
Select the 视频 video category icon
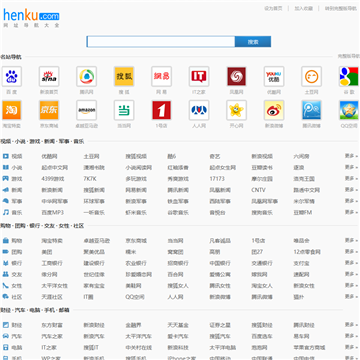[x=6, y=156]
